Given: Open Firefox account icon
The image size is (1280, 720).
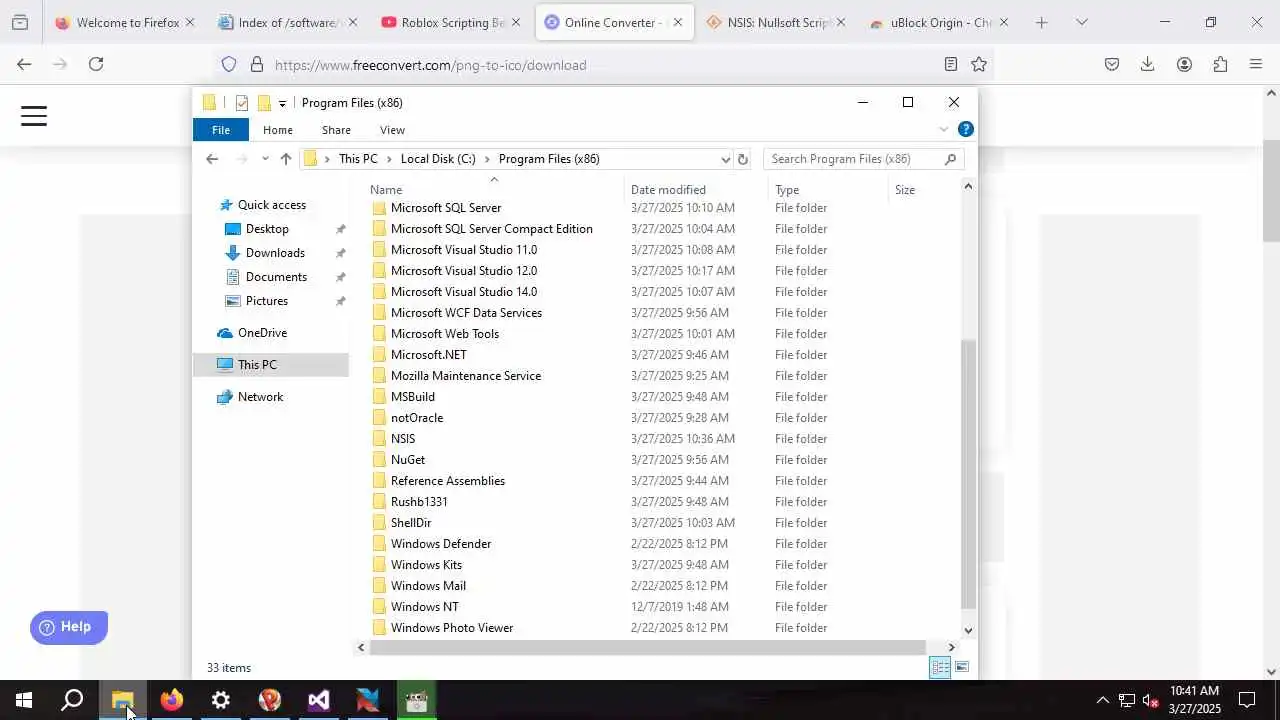Looking at the screenshot, I should point(1184,64).
